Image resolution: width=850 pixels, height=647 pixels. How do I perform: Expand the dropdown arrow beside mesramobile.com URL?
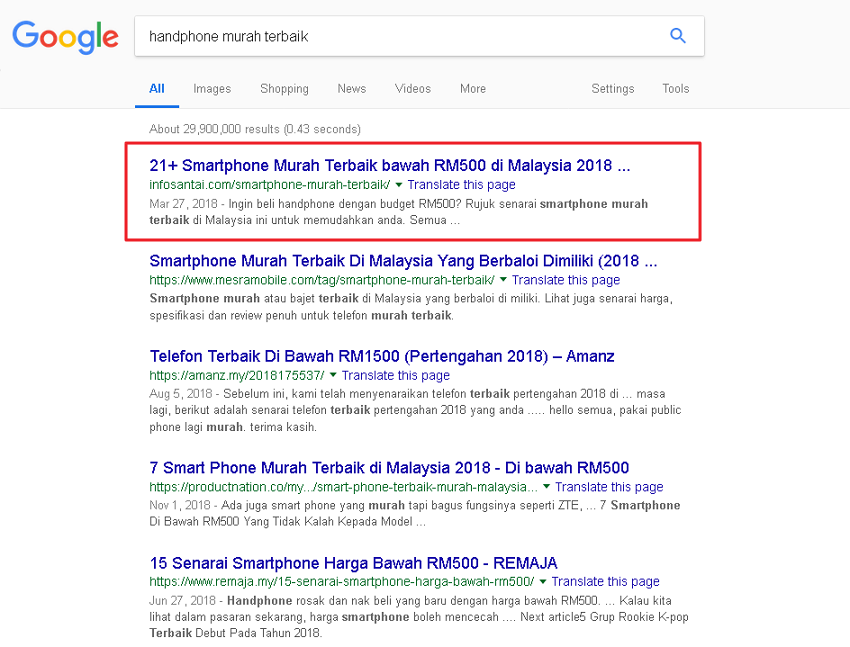coord(503,280)
